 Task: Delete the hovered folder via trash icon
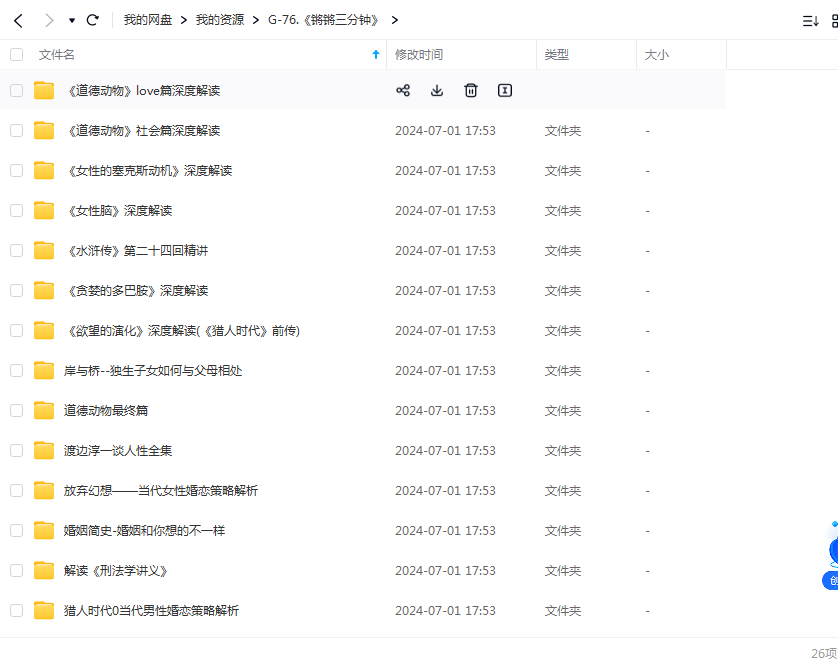[470, 90]
